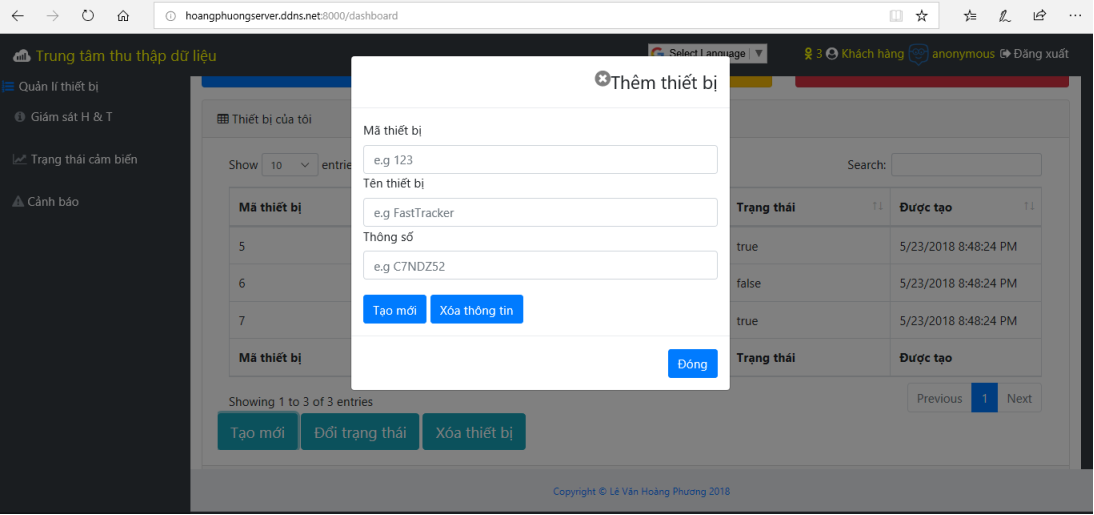
Task: Select the table row with Mã thiết bị 5
Action: (x=635, y=246)
